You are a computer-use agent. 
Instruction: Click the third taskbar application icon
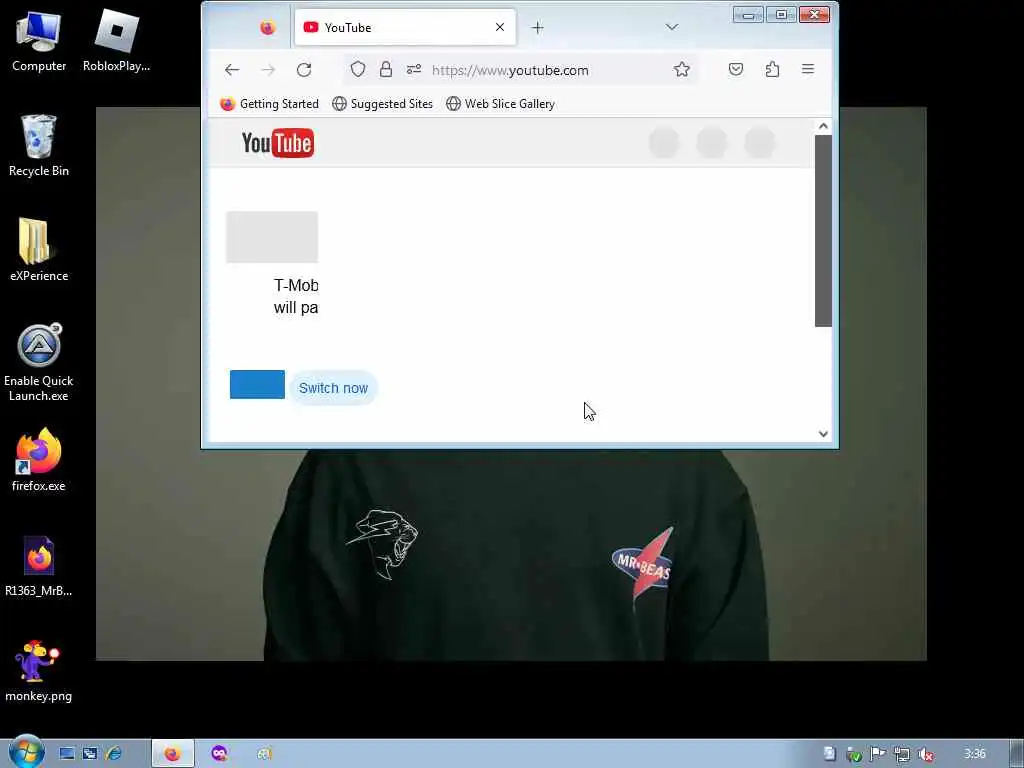[x=264, y=754]
